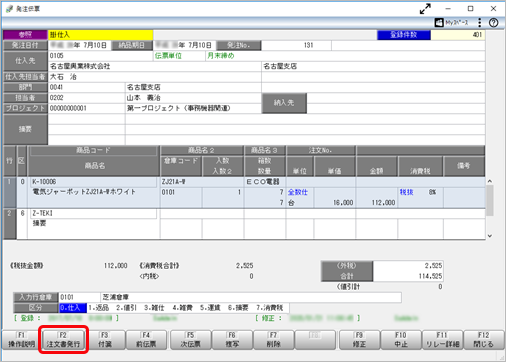
Task: Edit the slip with F9 修正
Action: pos(359,340)
